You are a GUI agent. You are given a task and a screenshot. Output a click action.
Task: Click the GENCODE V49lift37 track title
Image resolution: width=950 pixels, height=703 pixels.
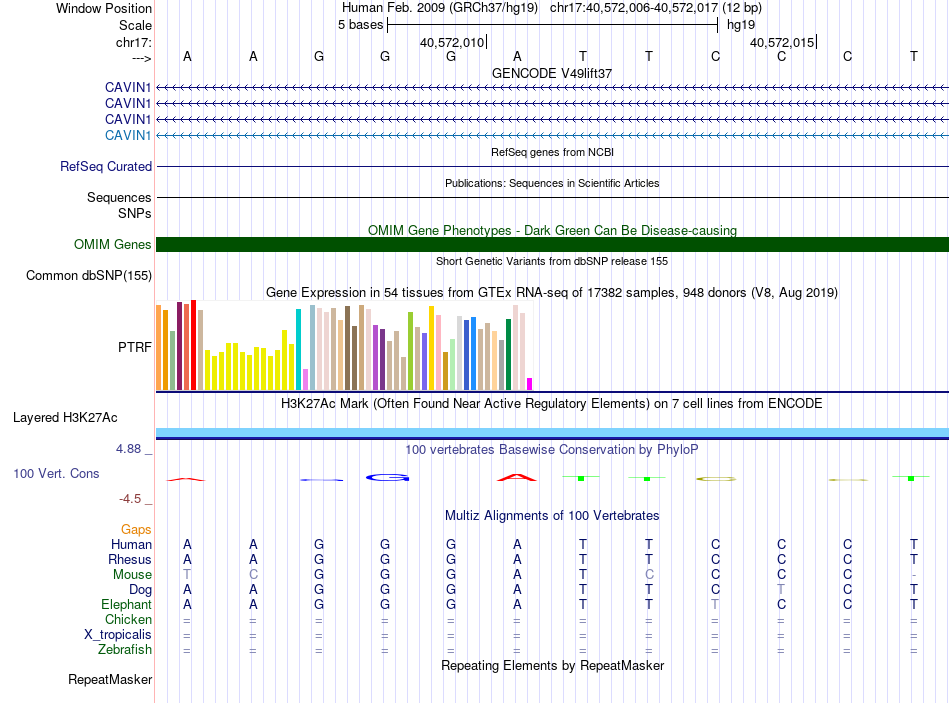(552, 73)
